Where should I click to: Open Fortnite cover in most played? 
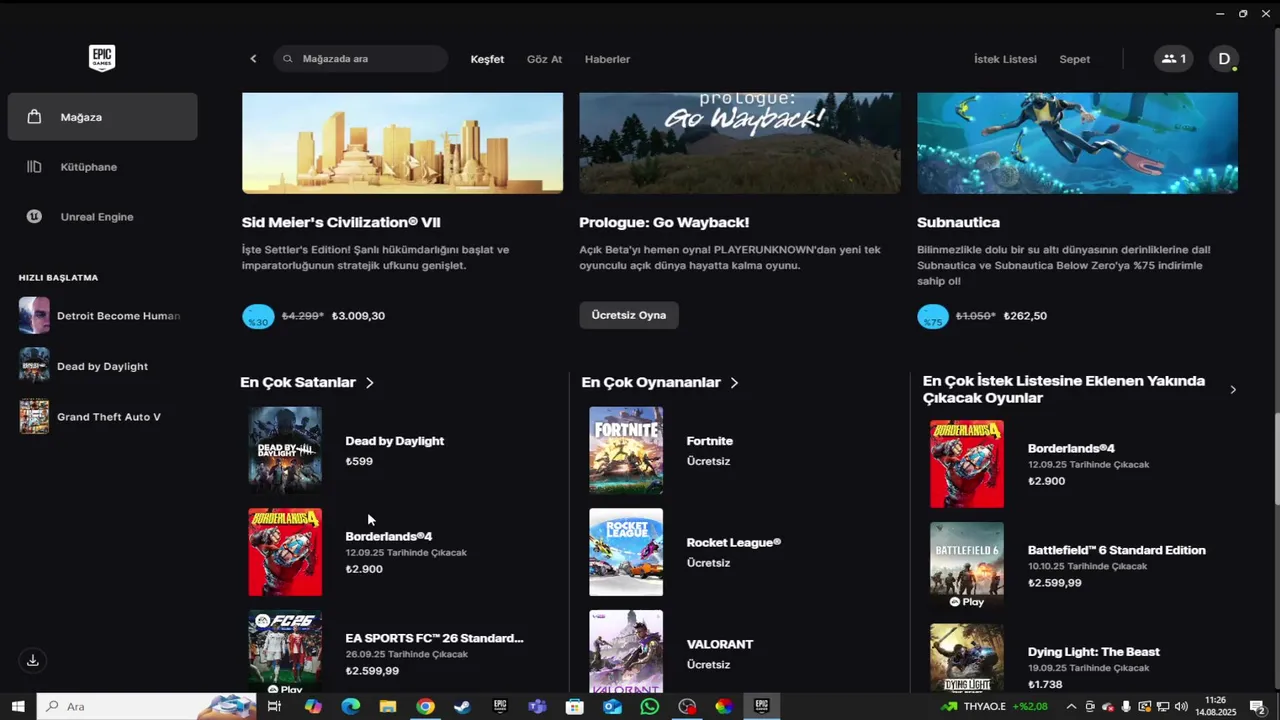coord(626,450)
